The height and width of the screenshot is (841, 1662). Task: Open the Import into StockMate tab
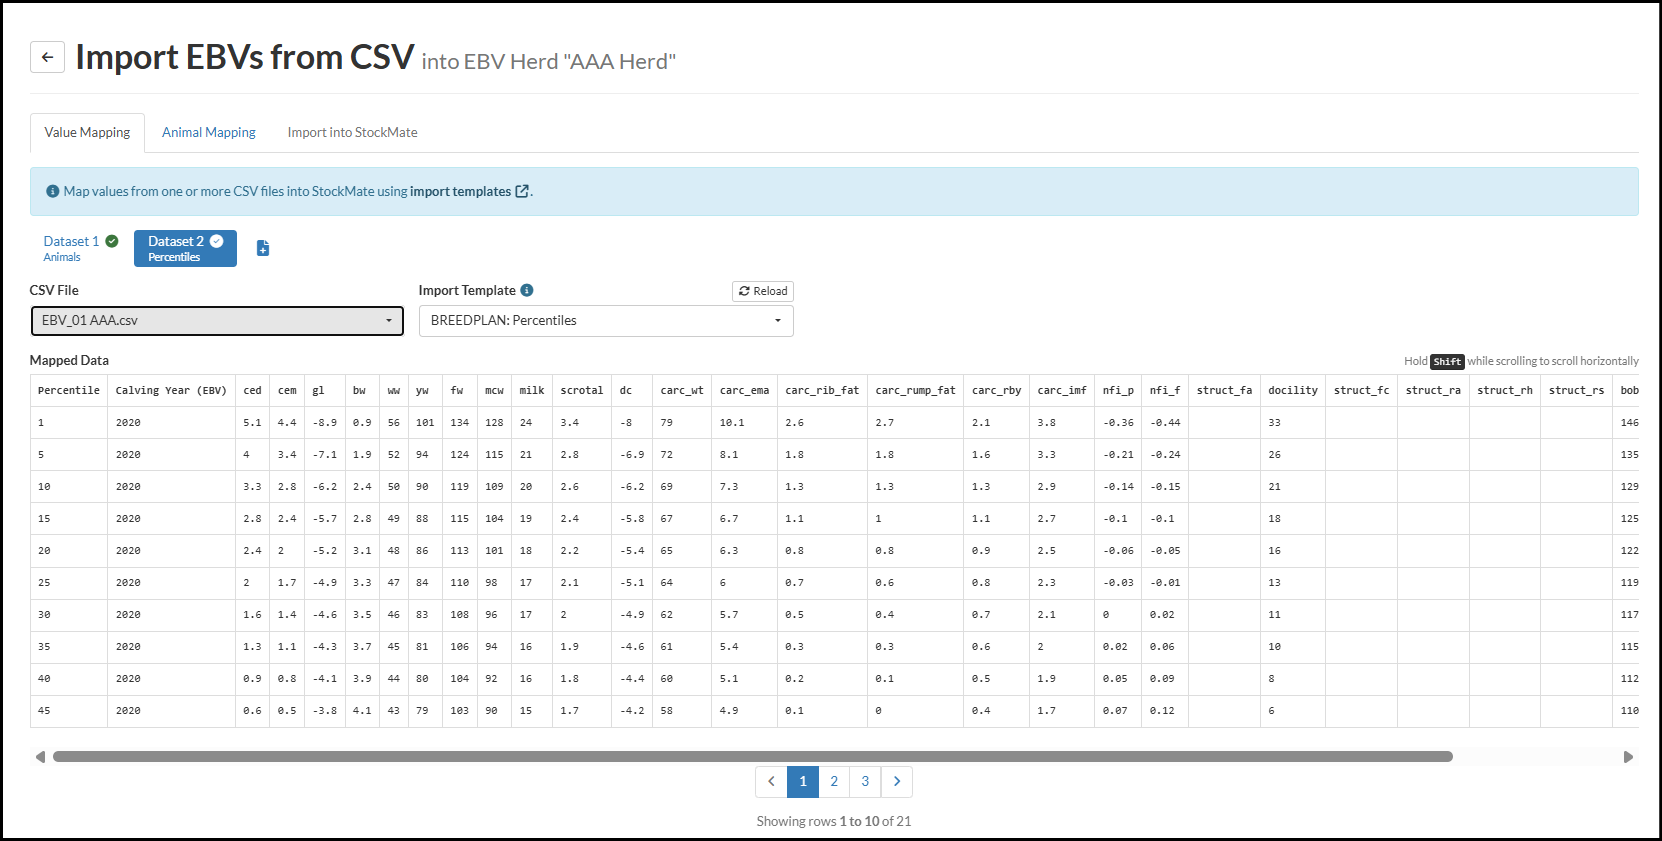[x=352, y=132]
